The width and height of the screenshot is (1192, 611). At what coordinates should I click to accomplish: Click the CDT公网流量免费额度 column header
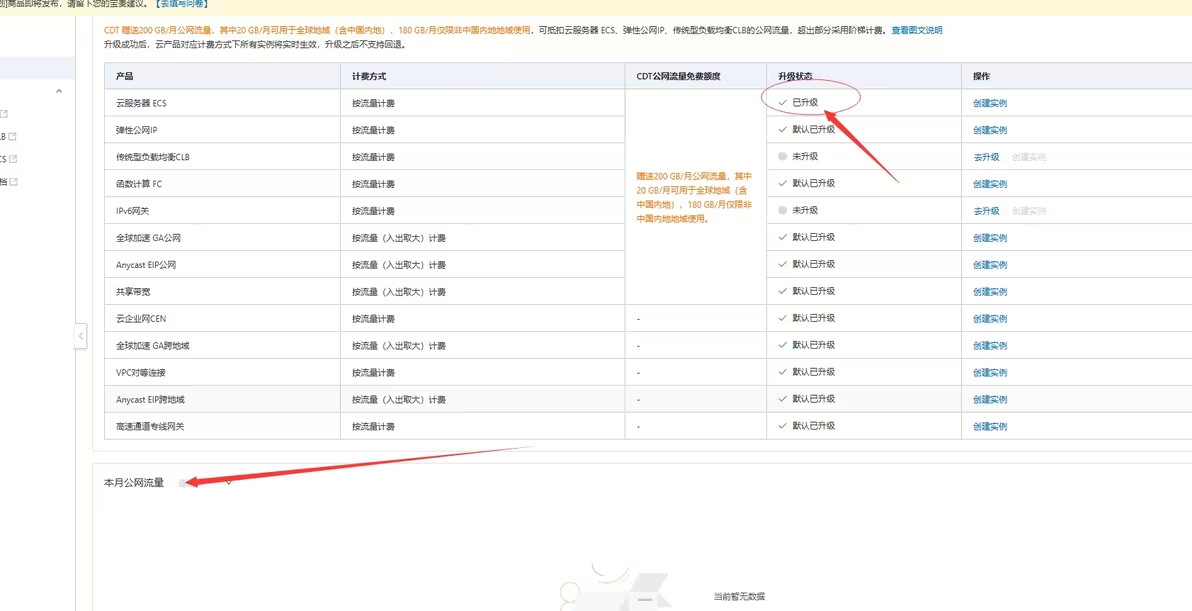pos(696,77)
